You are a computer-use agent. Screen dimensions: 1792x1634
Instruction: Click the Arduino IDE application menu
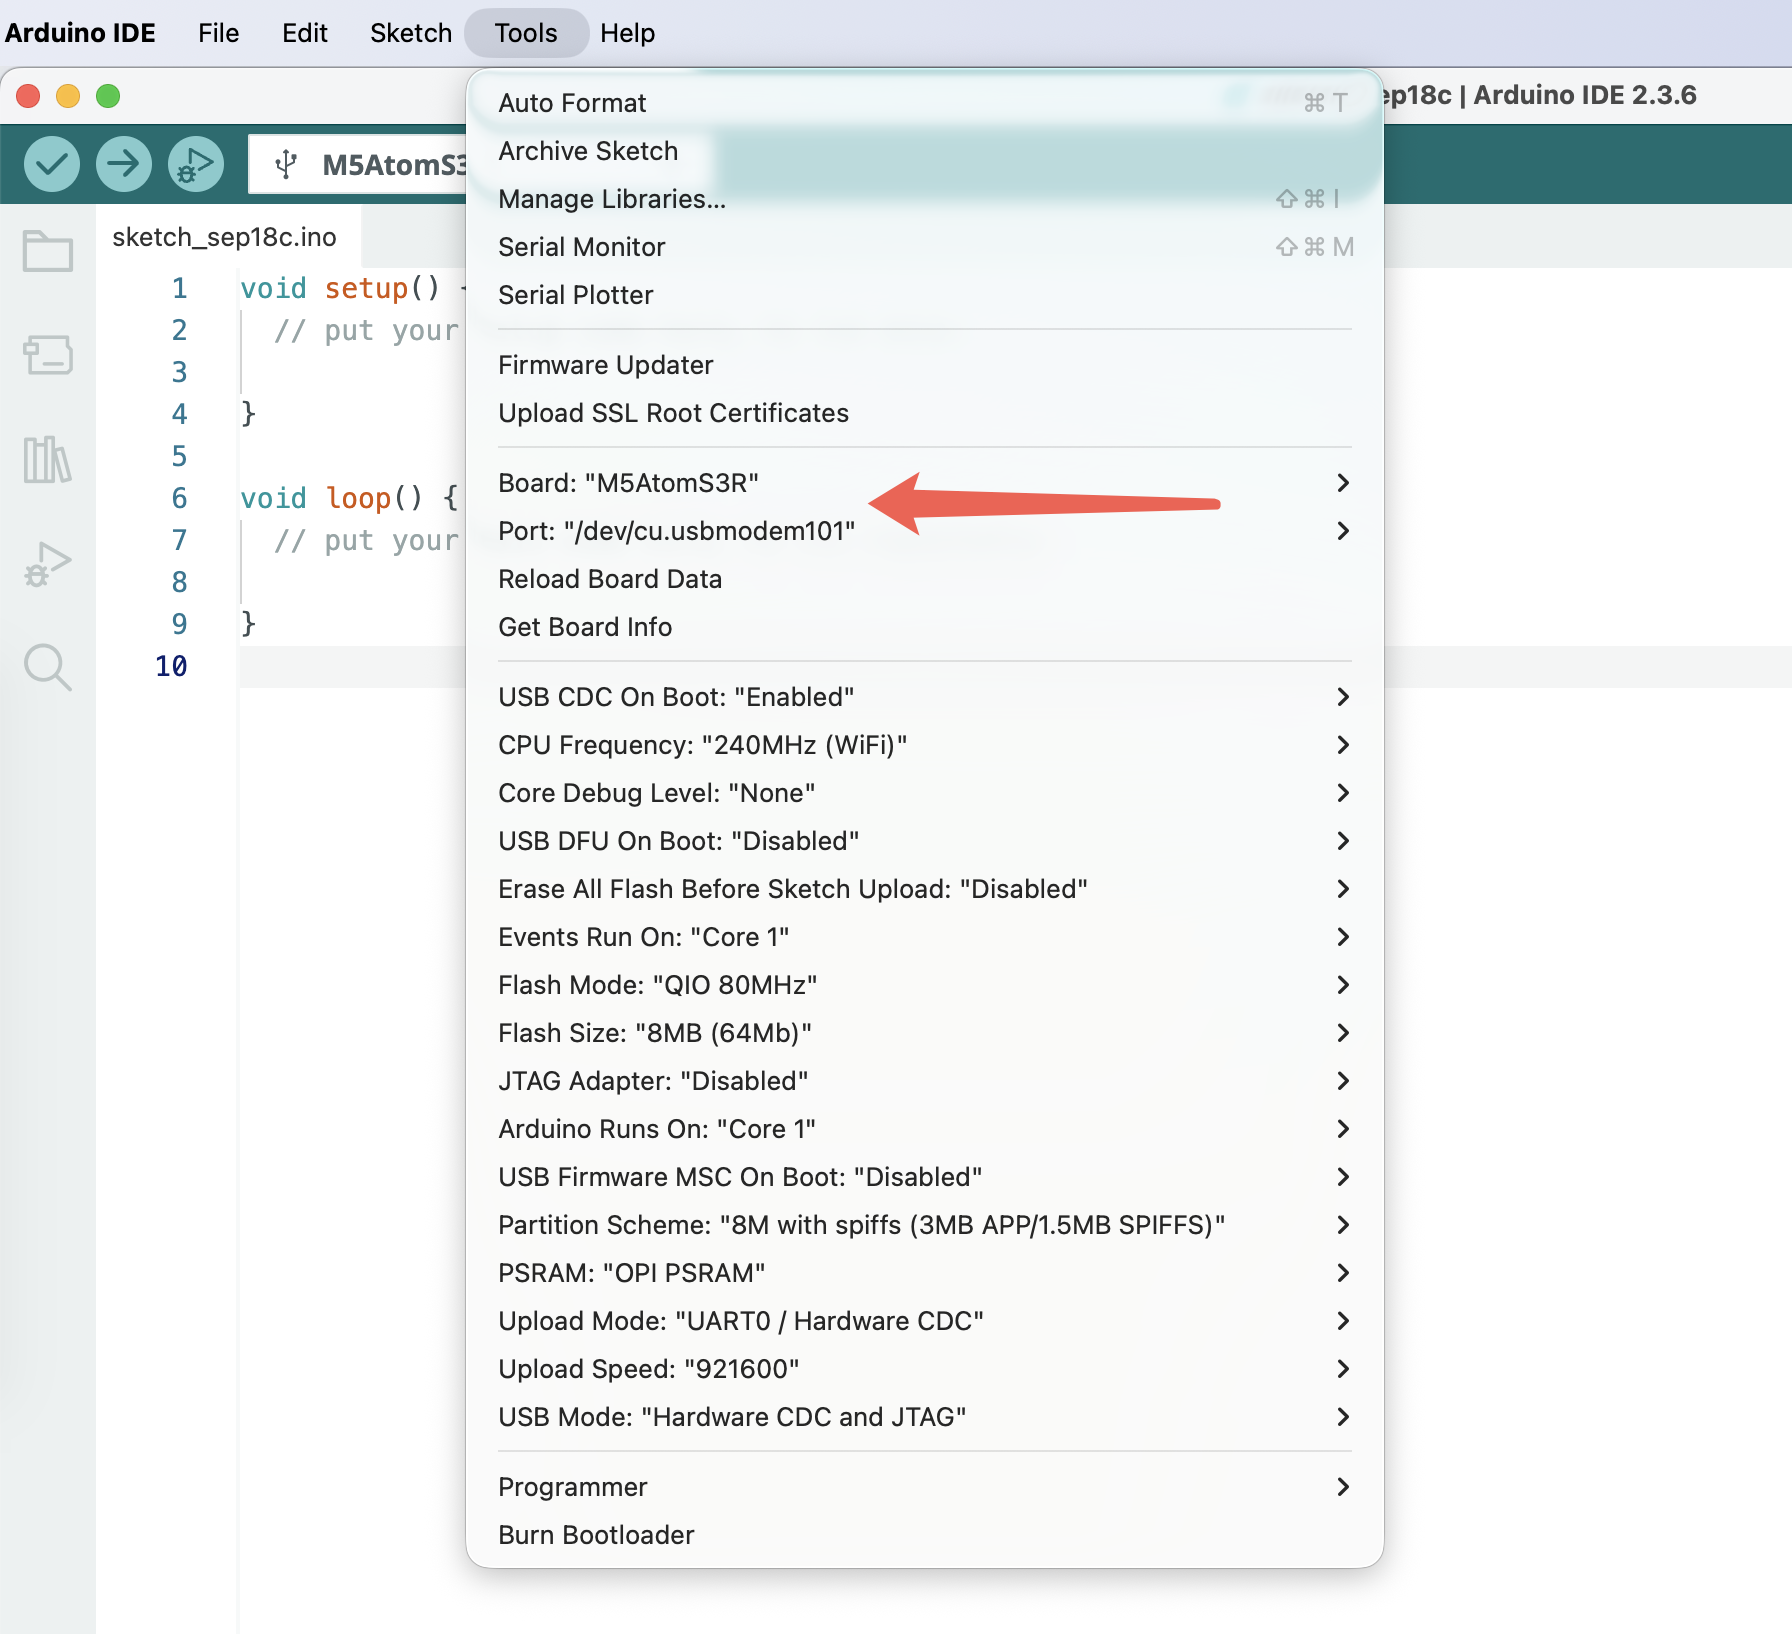click(80, 33)
